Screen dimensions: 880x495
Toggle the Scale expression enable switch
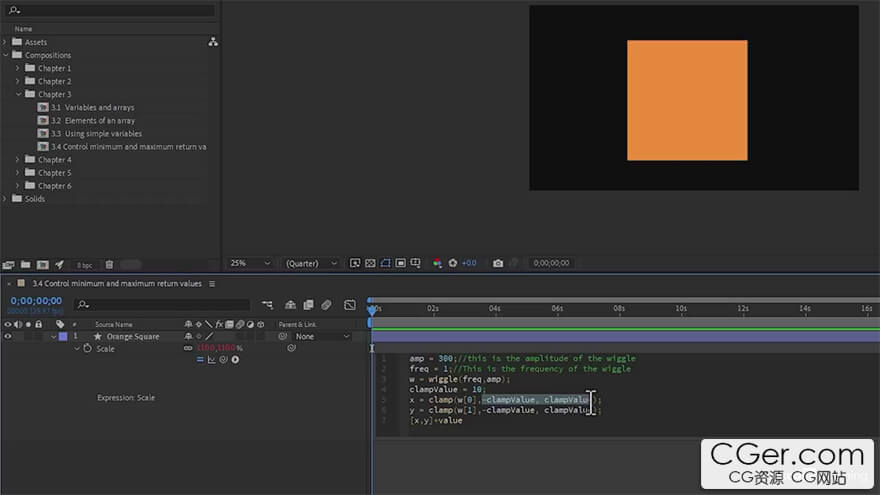point(200,360)
